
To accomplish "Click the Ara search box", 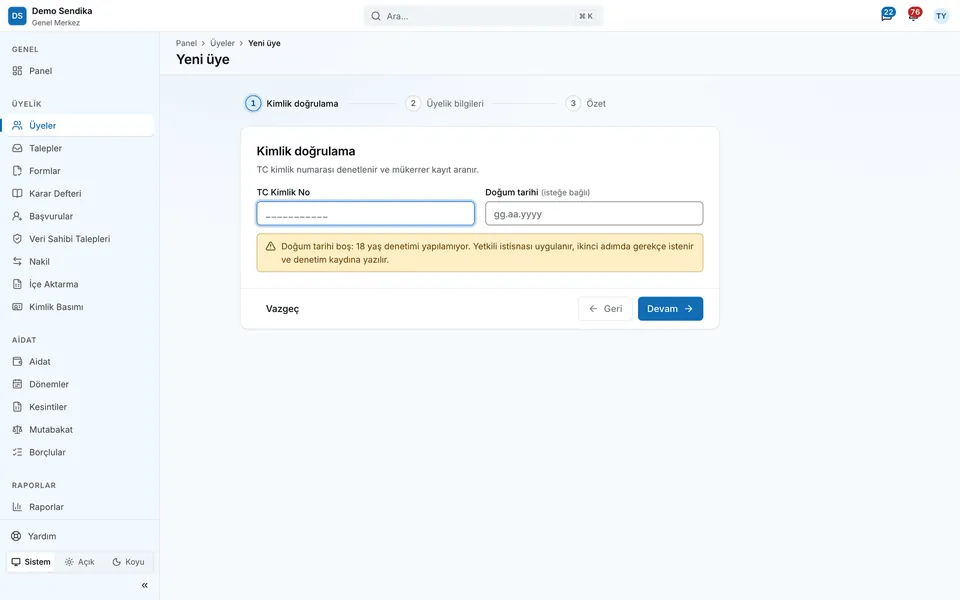I will coord(483,16).
